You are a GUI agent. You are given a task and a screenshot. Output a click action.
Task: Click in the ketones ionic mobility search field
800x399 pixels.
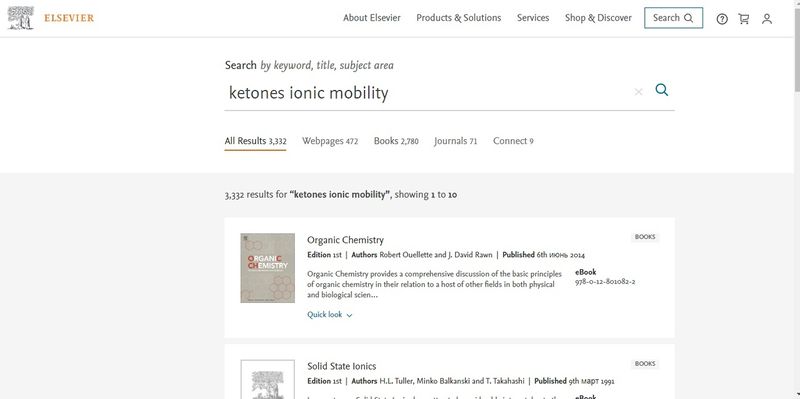[x=429, y=93]
